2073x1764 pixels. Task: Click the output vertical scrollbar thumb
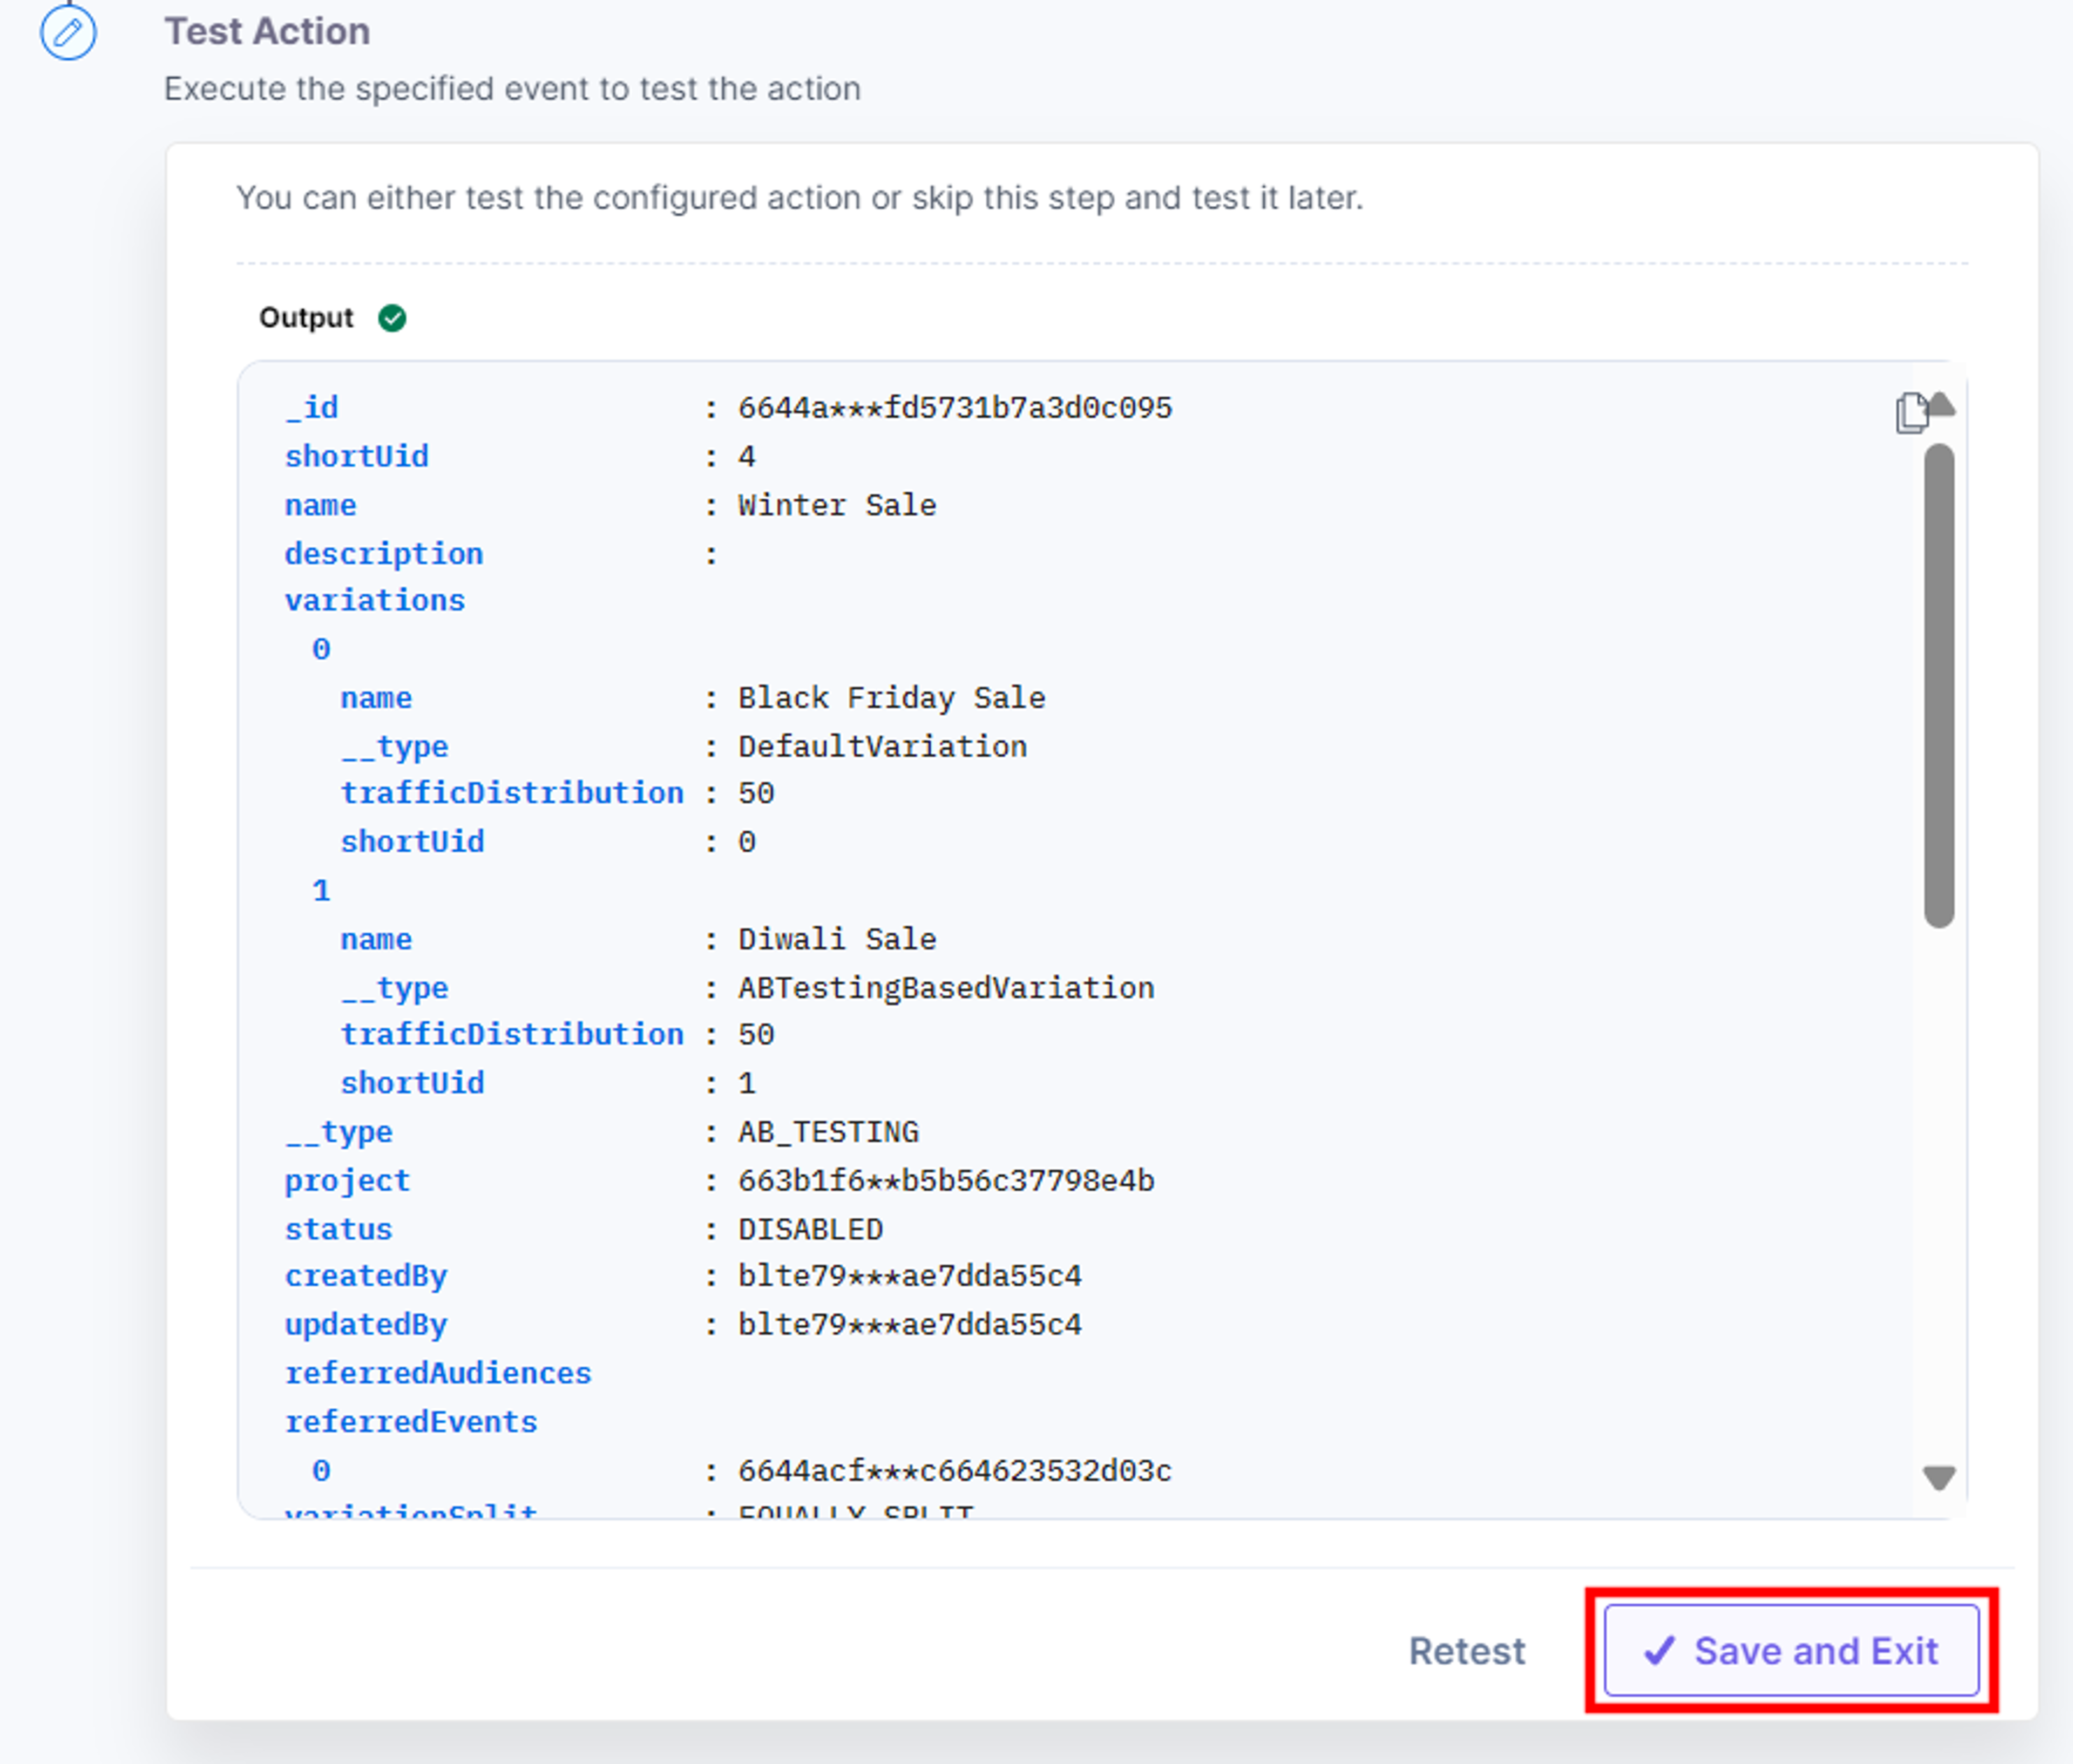[1939, 686]
